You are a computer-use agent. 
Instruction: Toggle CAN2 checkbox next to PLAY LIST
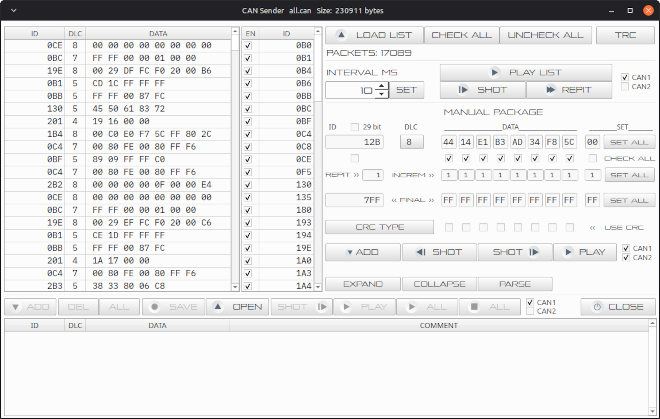click(x=625, y=86)
